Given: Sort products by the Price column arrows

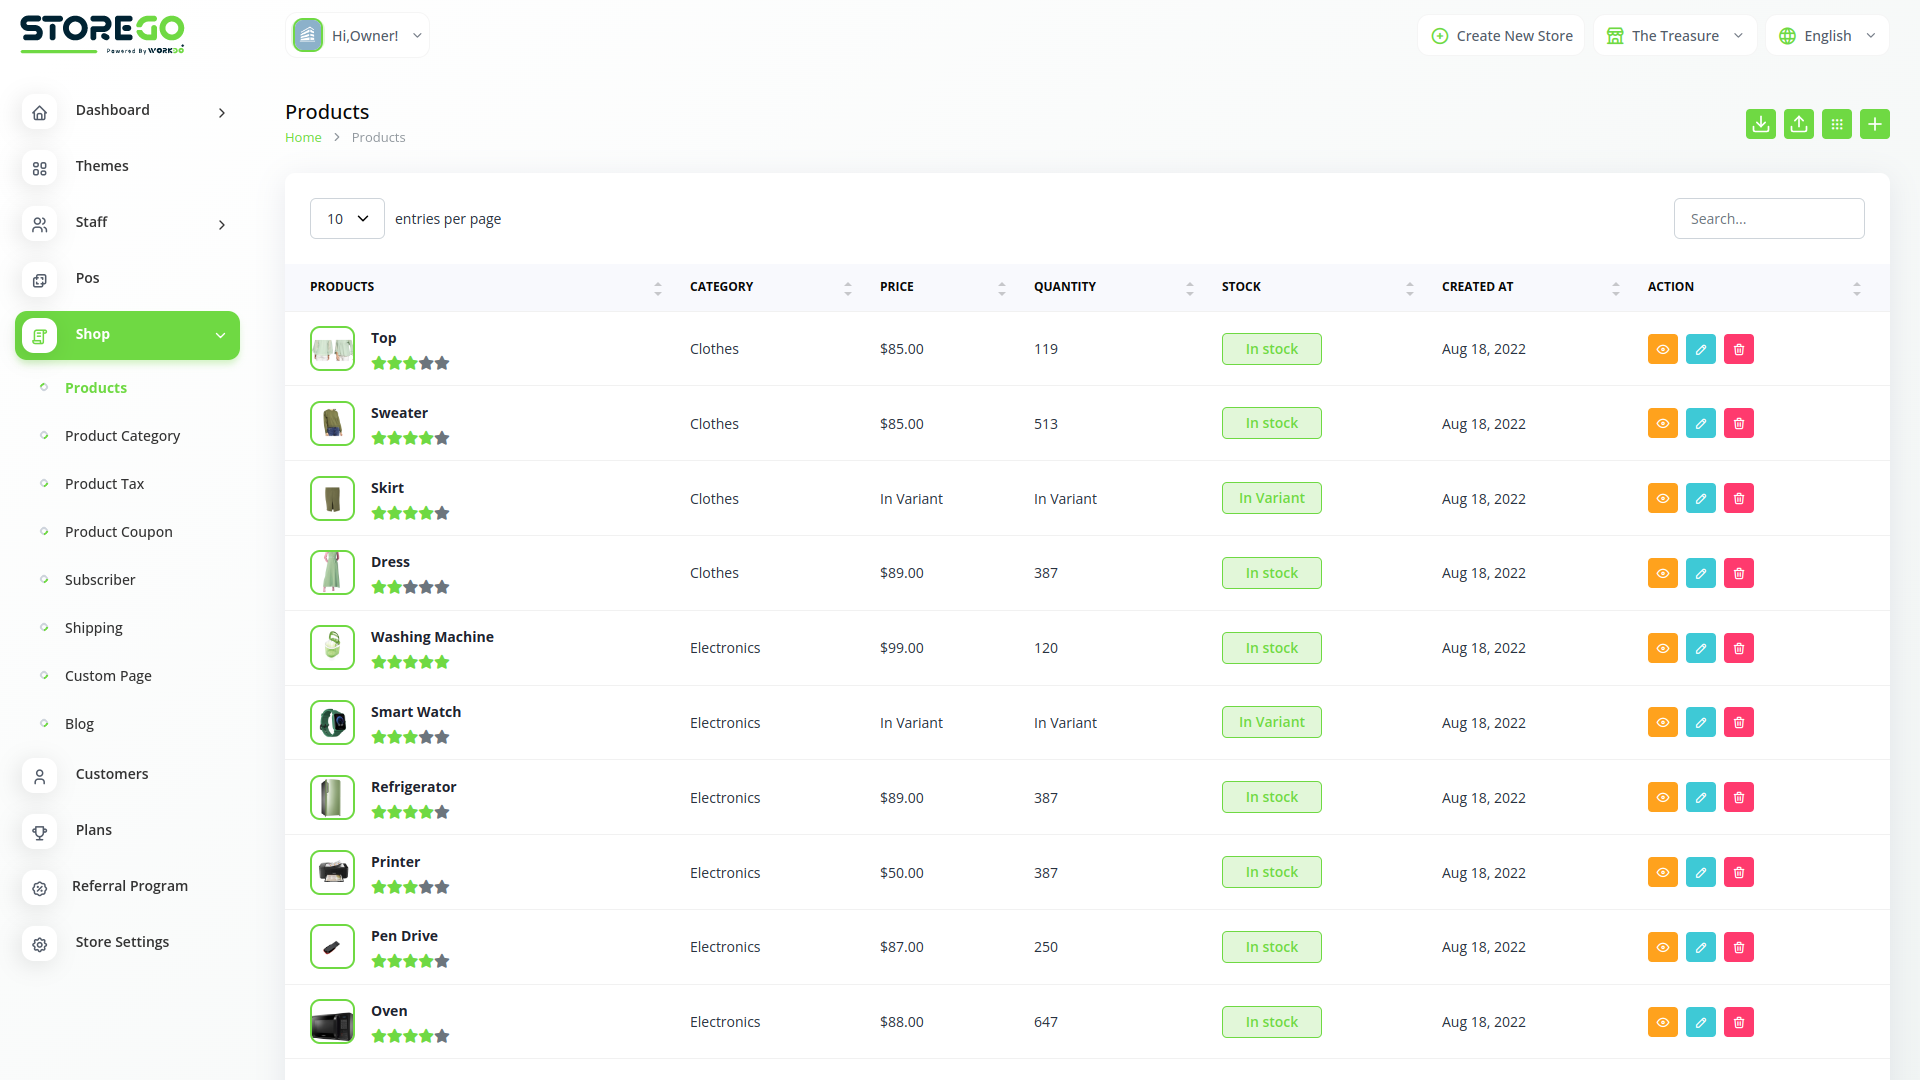Looking at the screenshot, I should 1002,287.
